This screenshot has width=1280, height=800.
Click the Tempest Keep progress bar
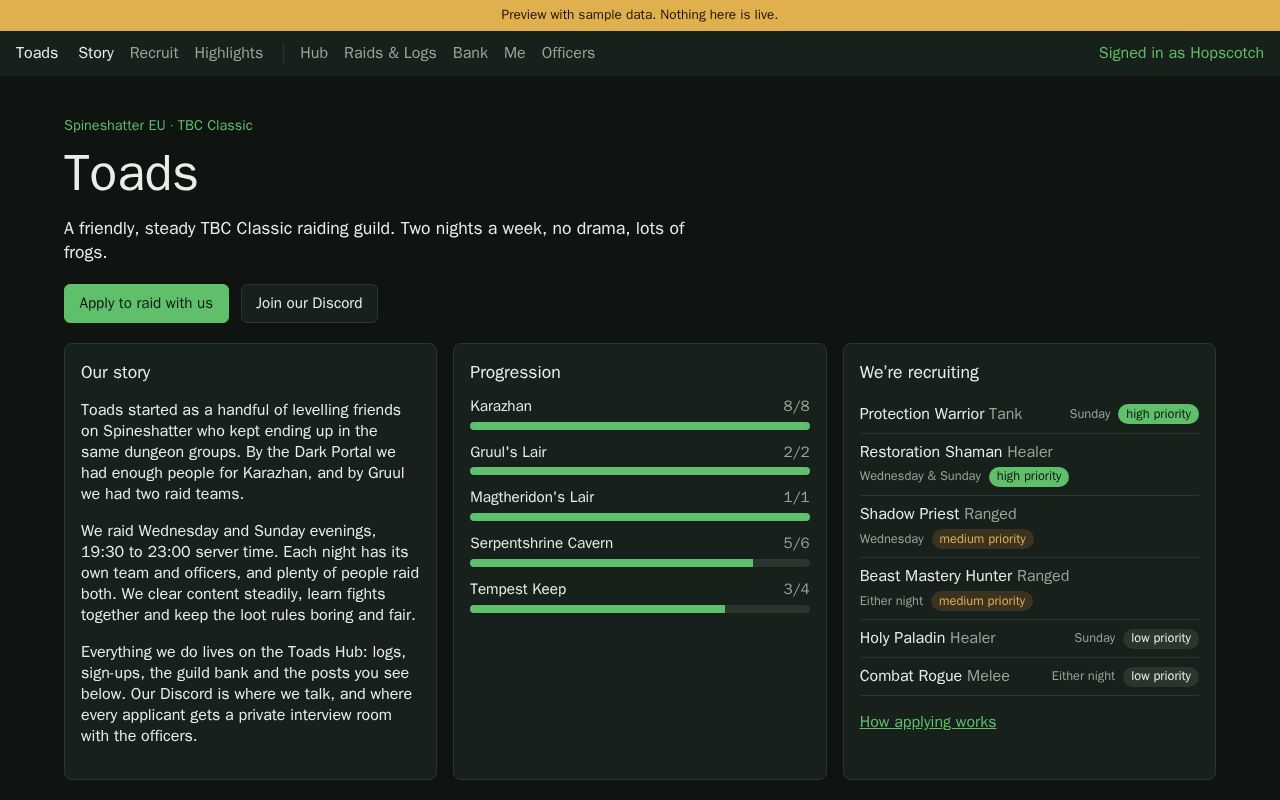click(x=640, y=609)
